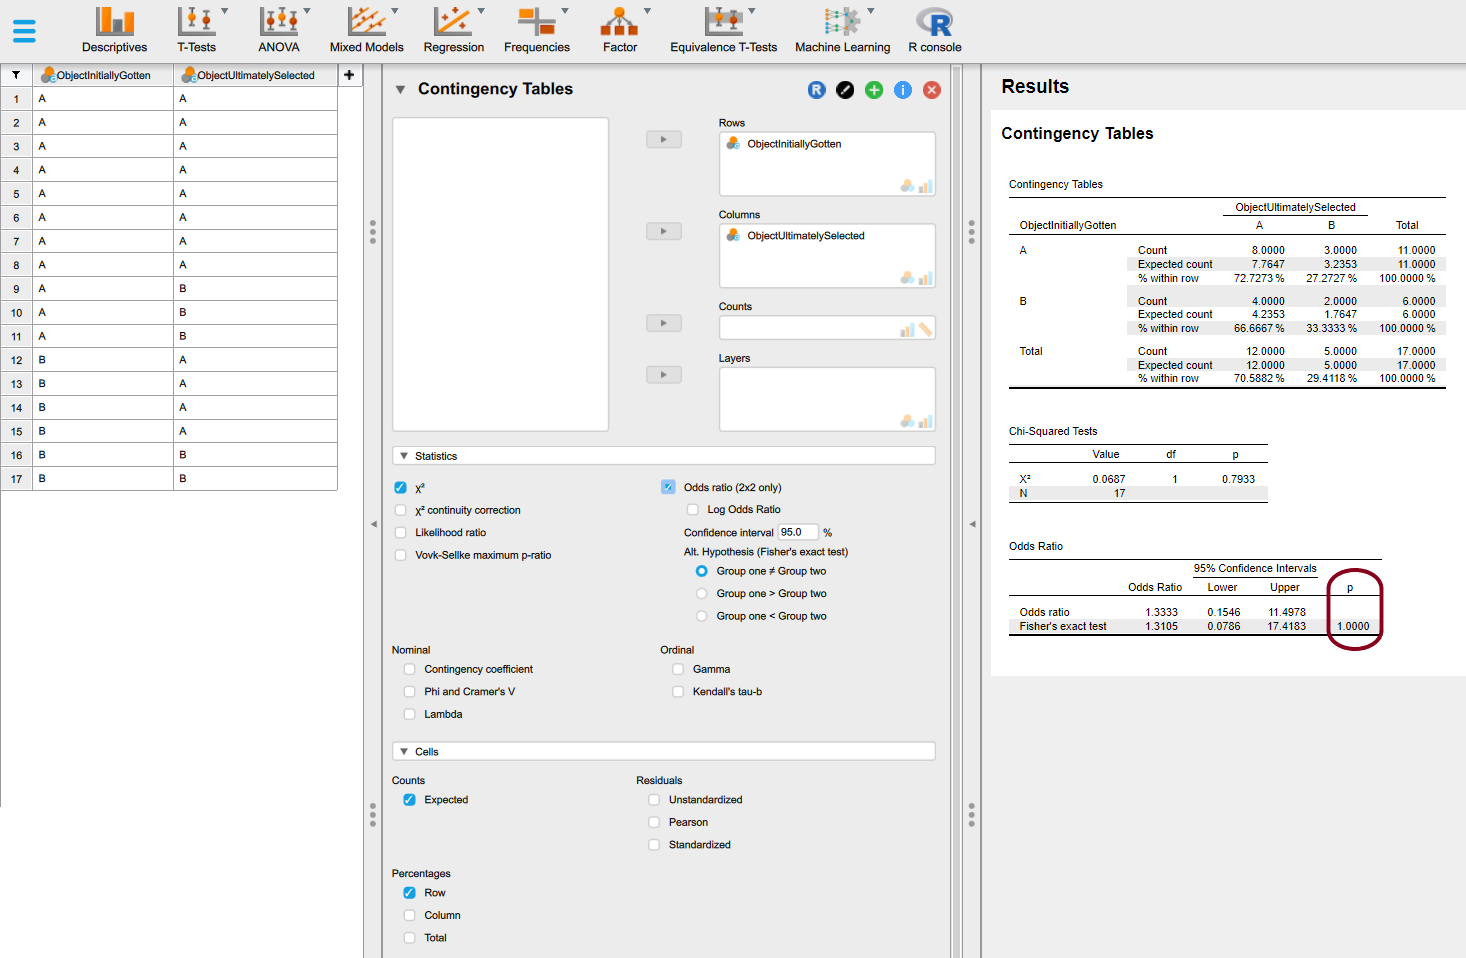This screenshot has width=1466, height=958.
Task: Collapse data panel with left arrow handle
Action: click(373, 524)
